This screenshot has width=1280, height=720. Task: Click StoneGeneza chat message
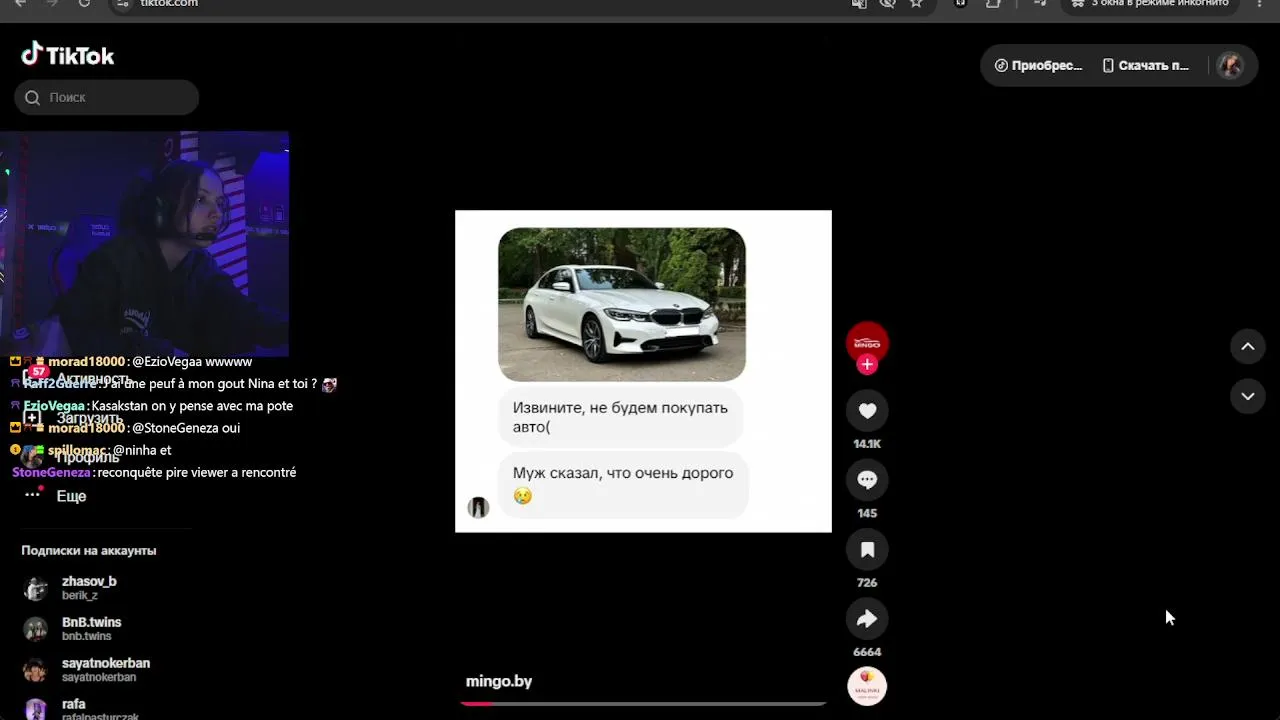pyautogui.click(x=154, y=472)
